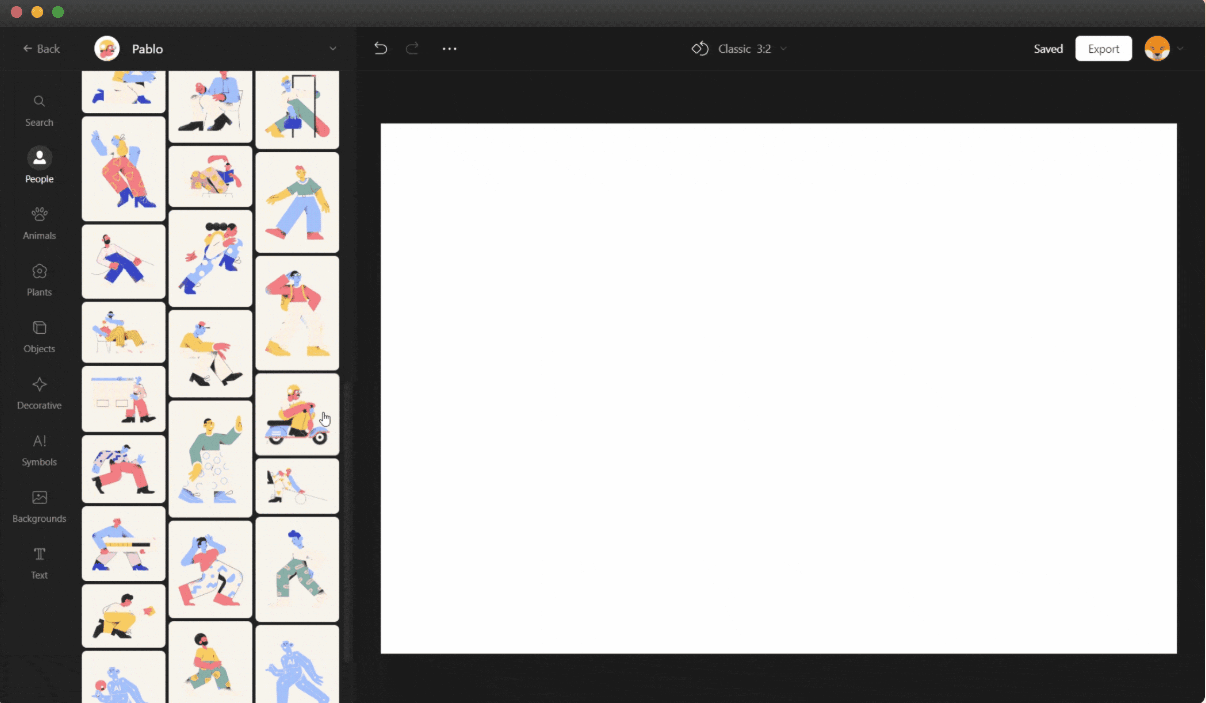Browse the Plants category

(39, 279)
